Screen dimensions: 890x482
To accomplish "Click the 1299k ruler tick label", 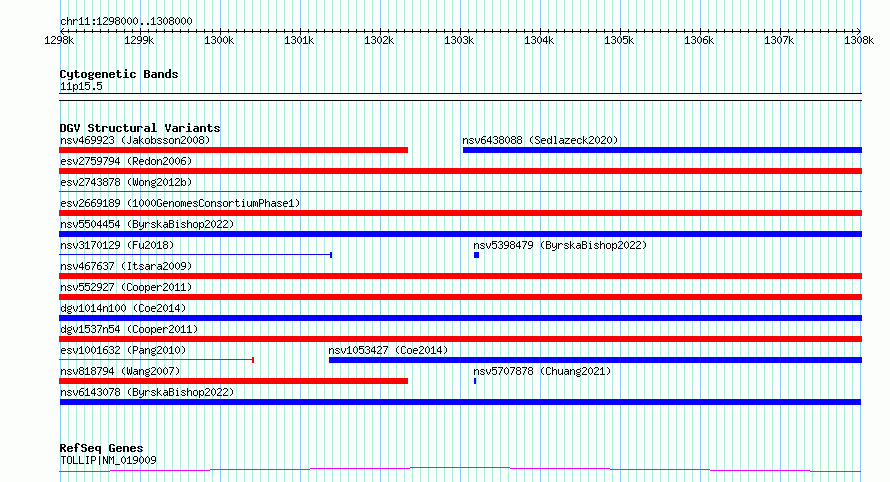I will coord(139,40).
